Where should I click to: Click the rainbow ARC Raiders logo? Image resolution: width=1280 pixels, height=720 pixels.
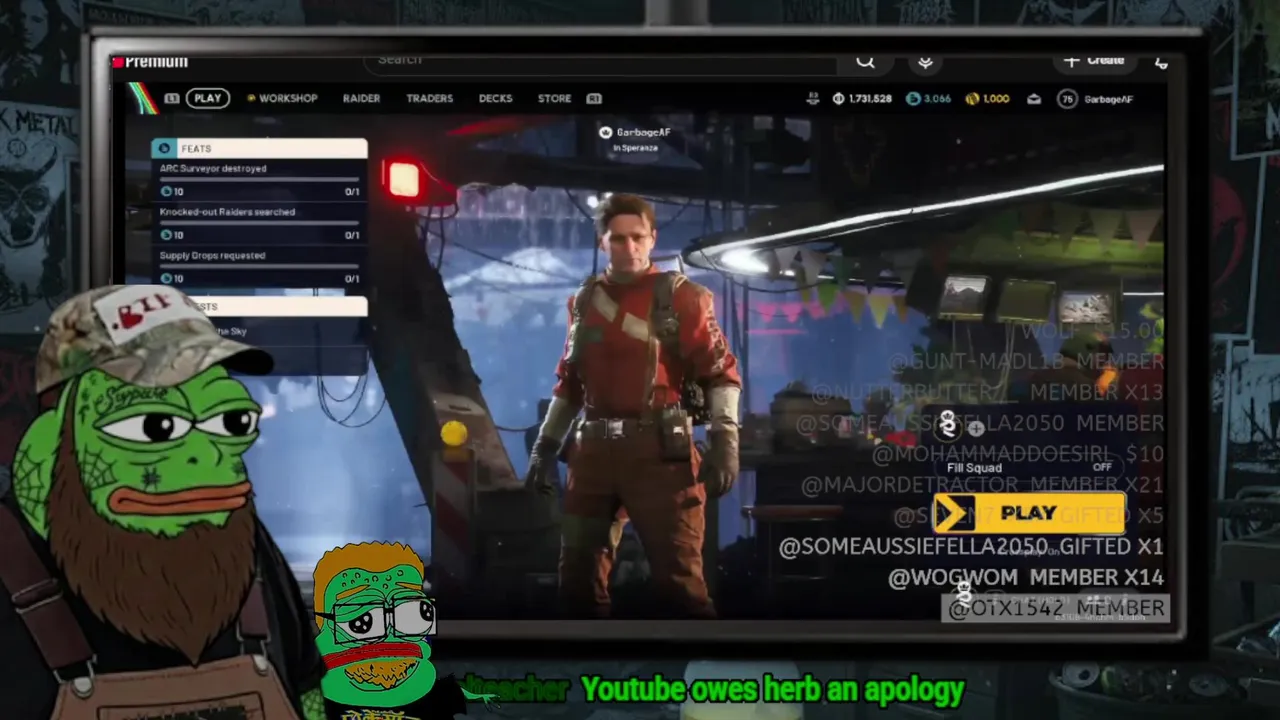tap(141, 98)
